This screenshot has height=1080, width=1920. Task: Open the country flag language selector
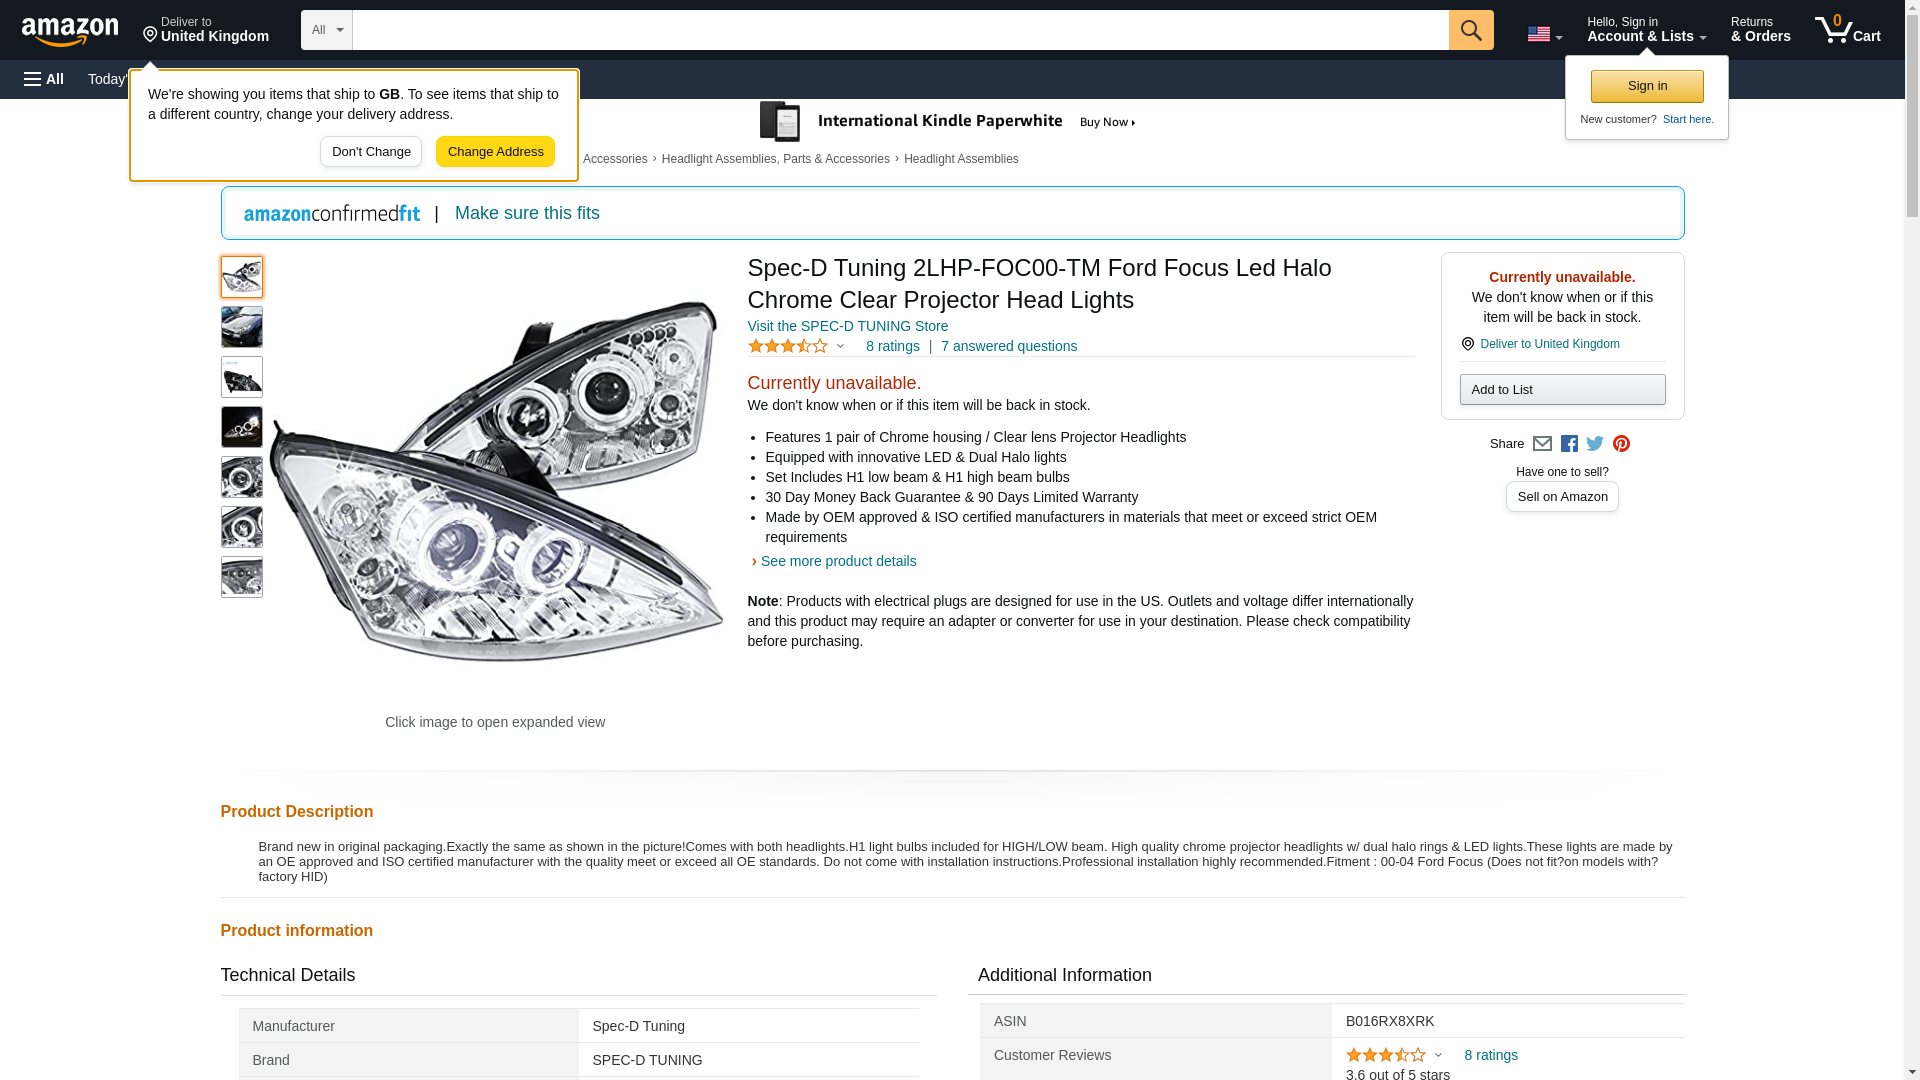1544,34
